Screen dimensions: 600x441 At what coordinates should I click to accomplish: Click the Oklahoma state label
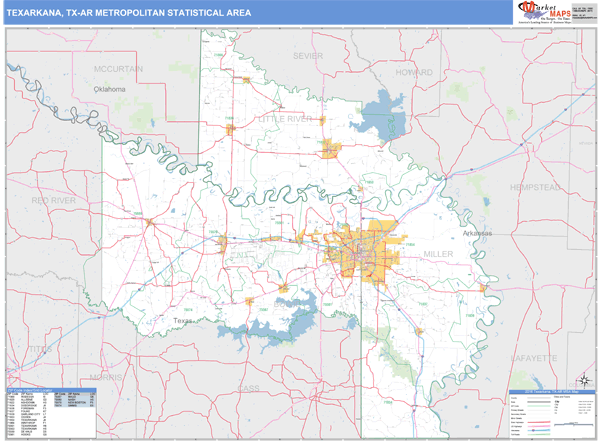[111, 89]
